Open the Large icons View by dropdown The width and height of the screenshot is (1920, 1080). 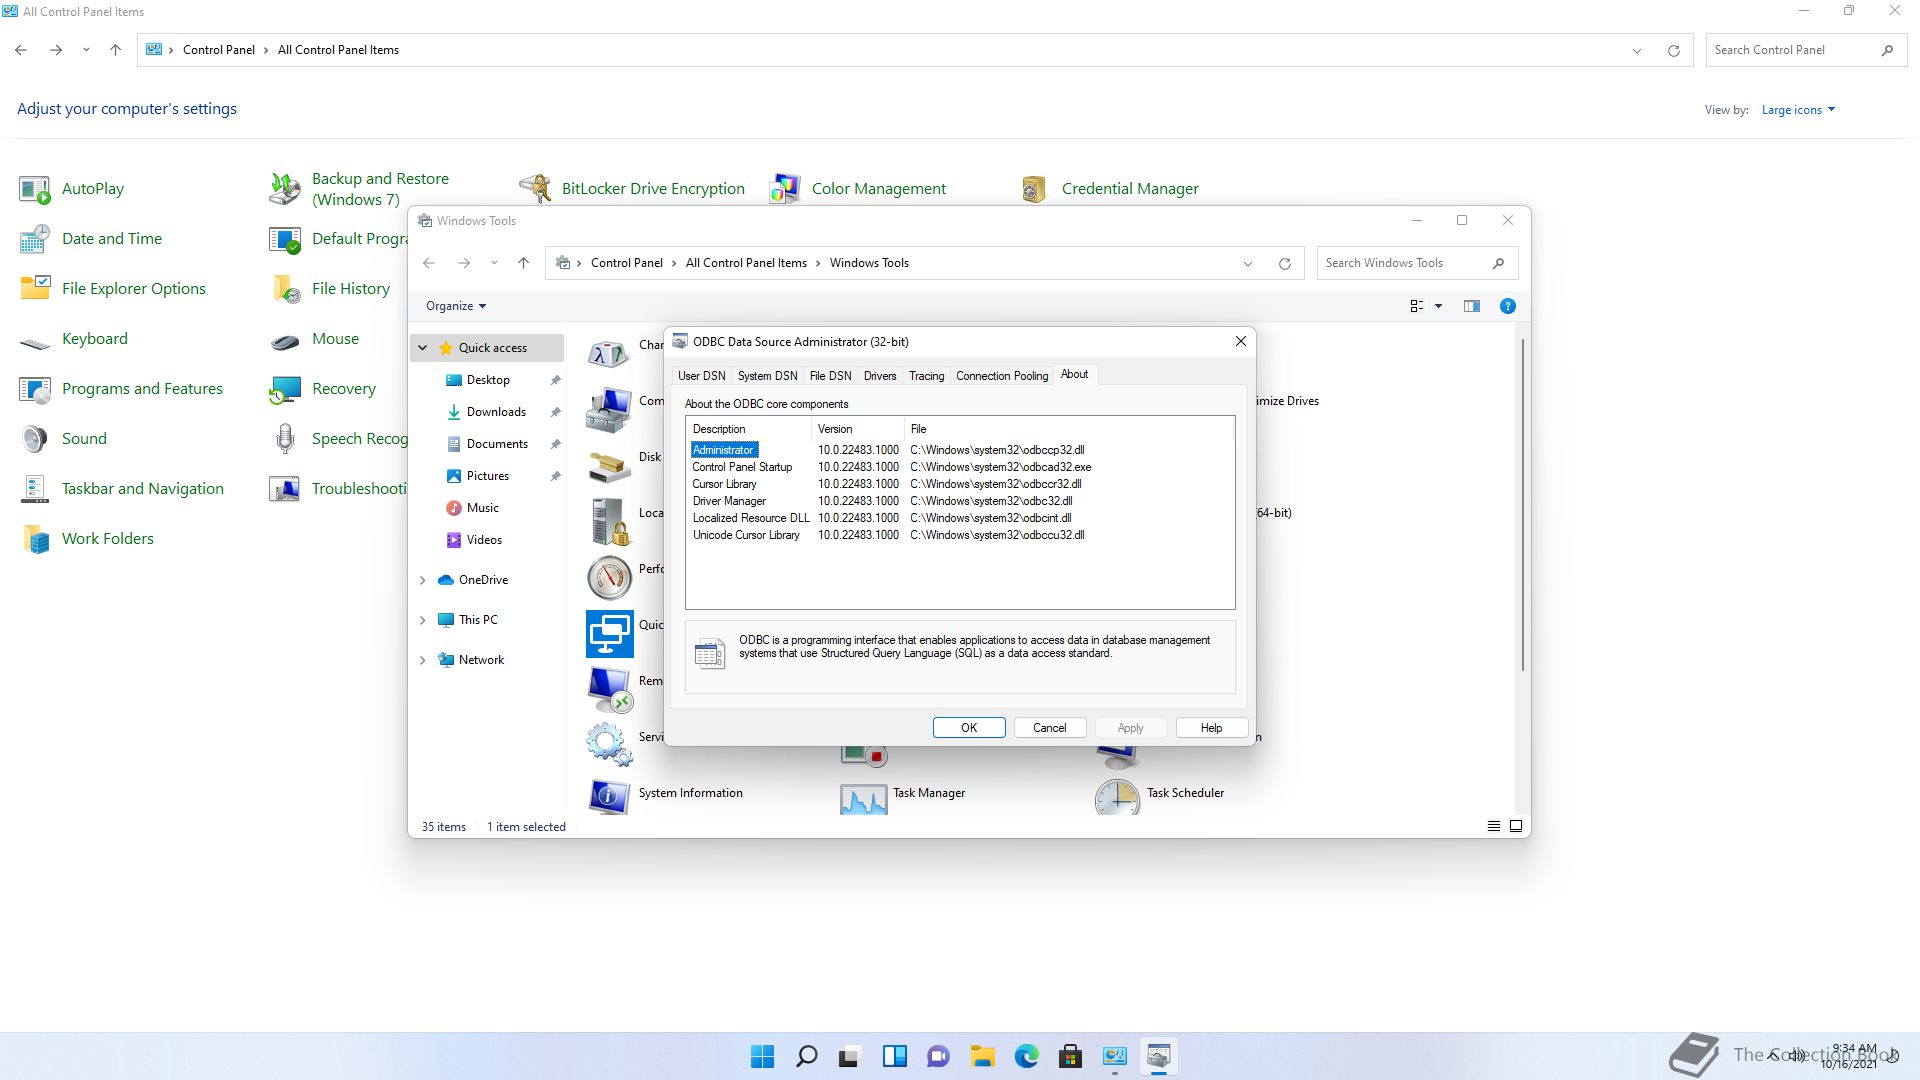click(1798, 110)
